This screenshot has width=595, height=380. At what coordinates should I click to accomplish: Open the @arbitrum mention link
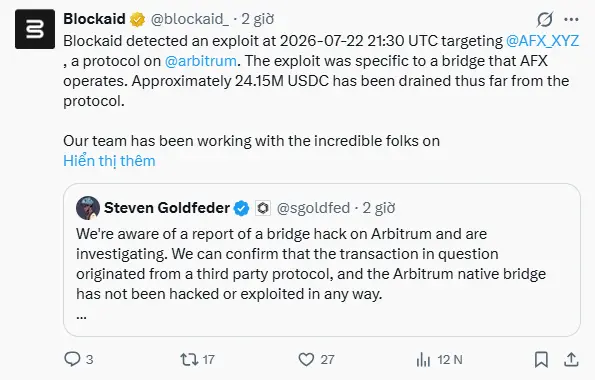pos(200,61)
